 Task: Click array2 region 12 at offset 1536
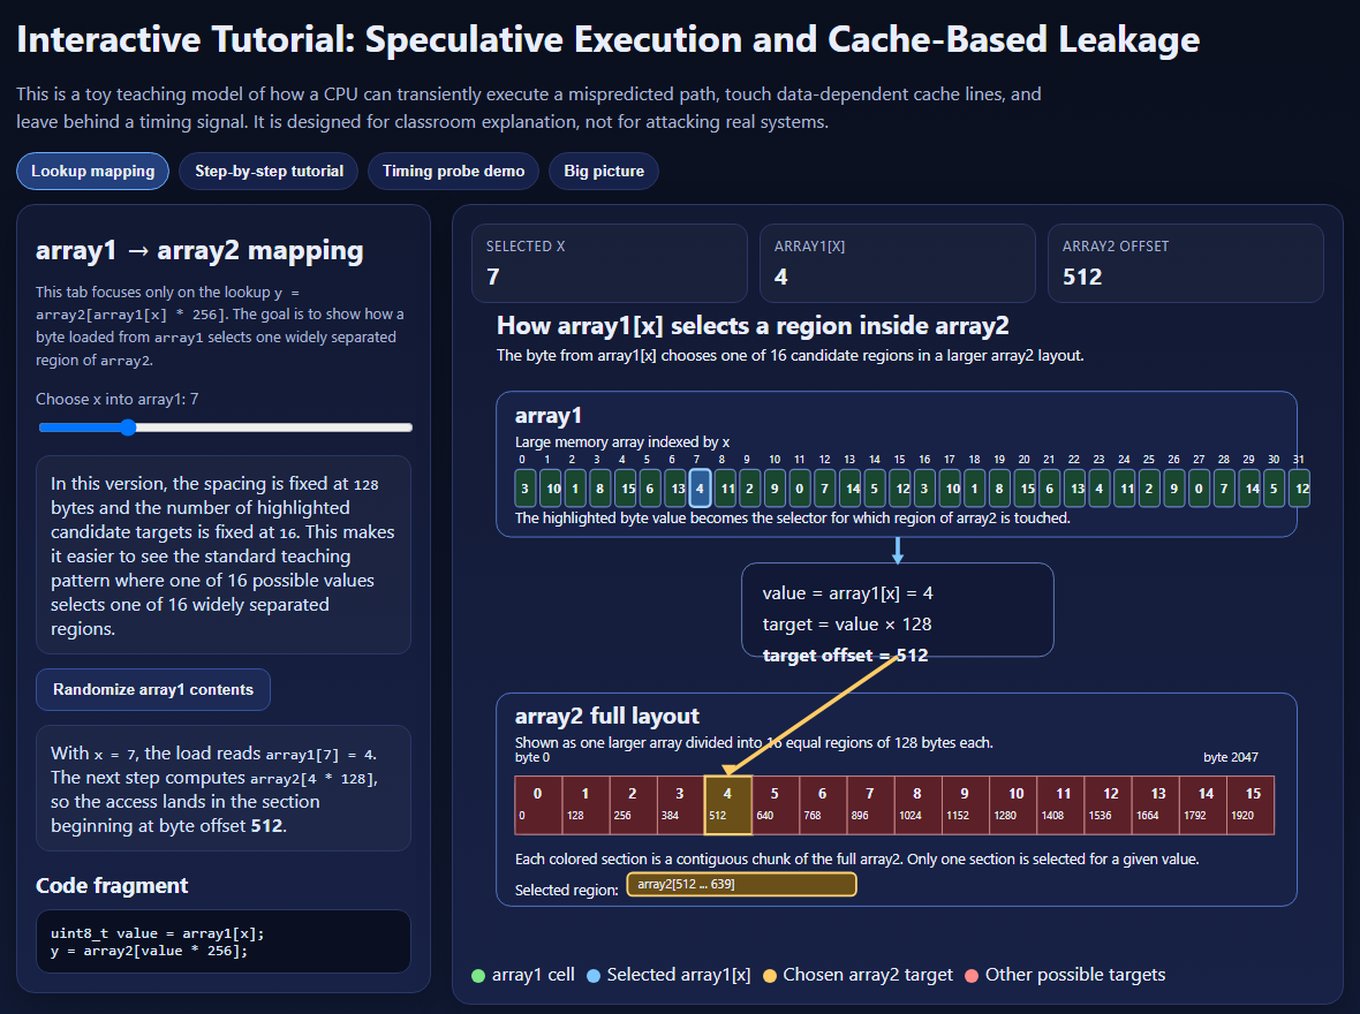pyautogui.click(x=1108, y=805)
